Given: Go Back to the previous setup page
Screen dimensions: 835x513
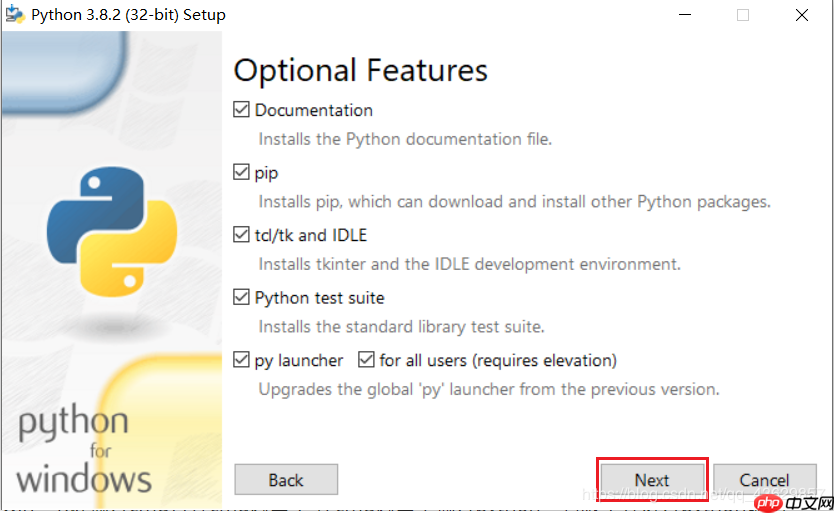Looking at the screenshot, I should pos(286,480).
